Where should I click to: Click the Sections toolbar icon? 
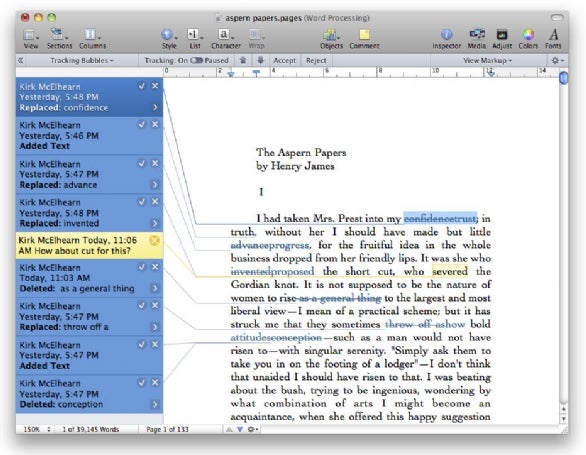click(x=59, y=39)
